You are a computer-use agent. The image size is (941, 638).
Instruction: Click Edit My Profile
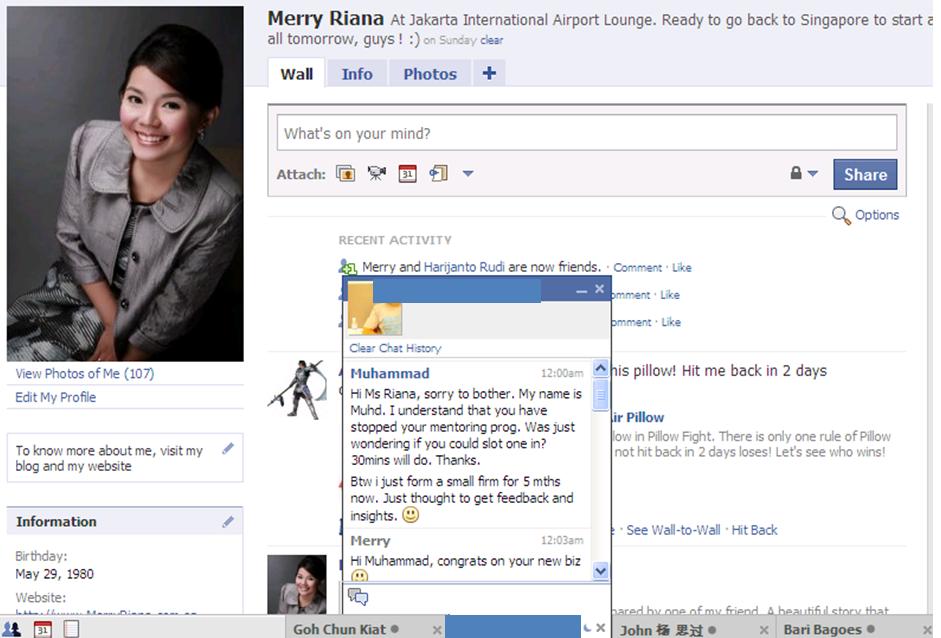point(55,397)
